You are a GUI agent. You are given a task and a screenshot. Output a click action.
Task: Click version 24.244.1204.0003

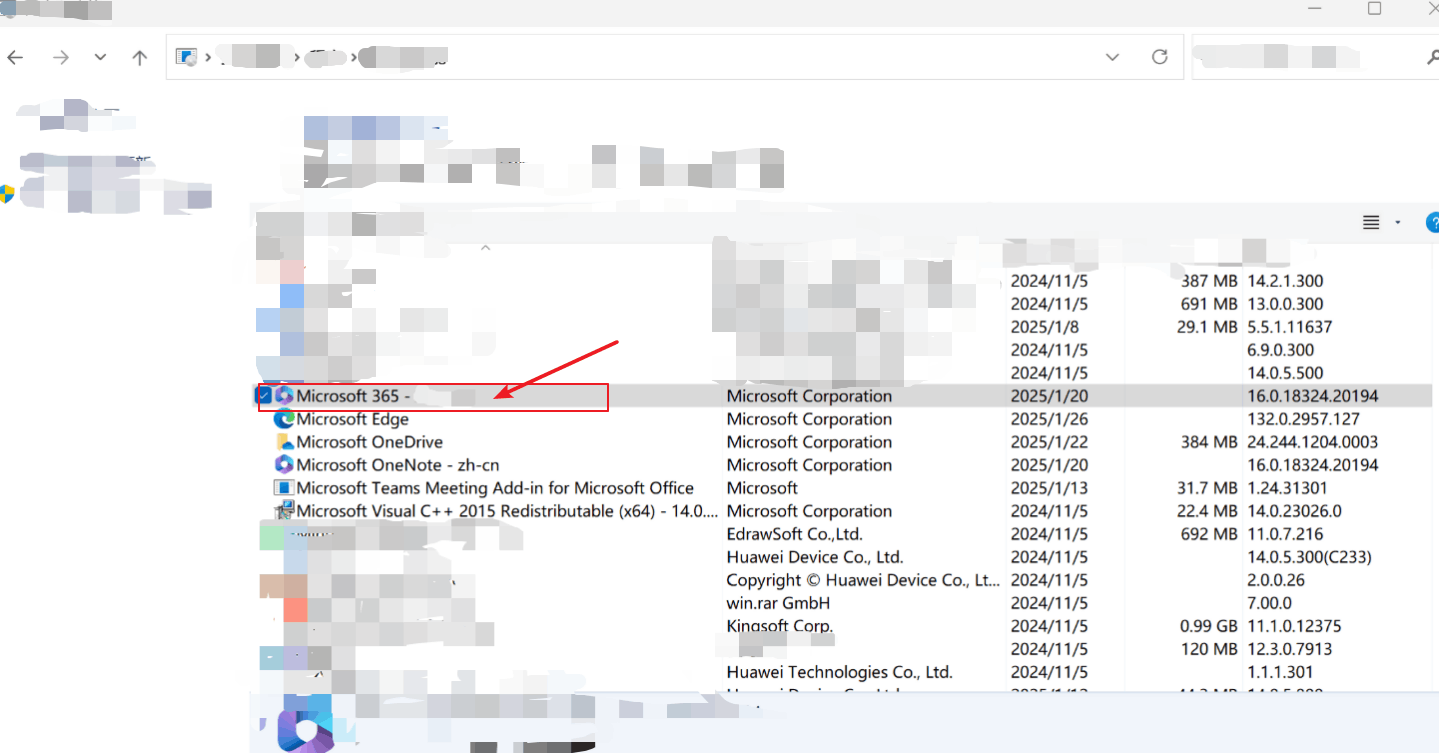[x=1312, y=442]
